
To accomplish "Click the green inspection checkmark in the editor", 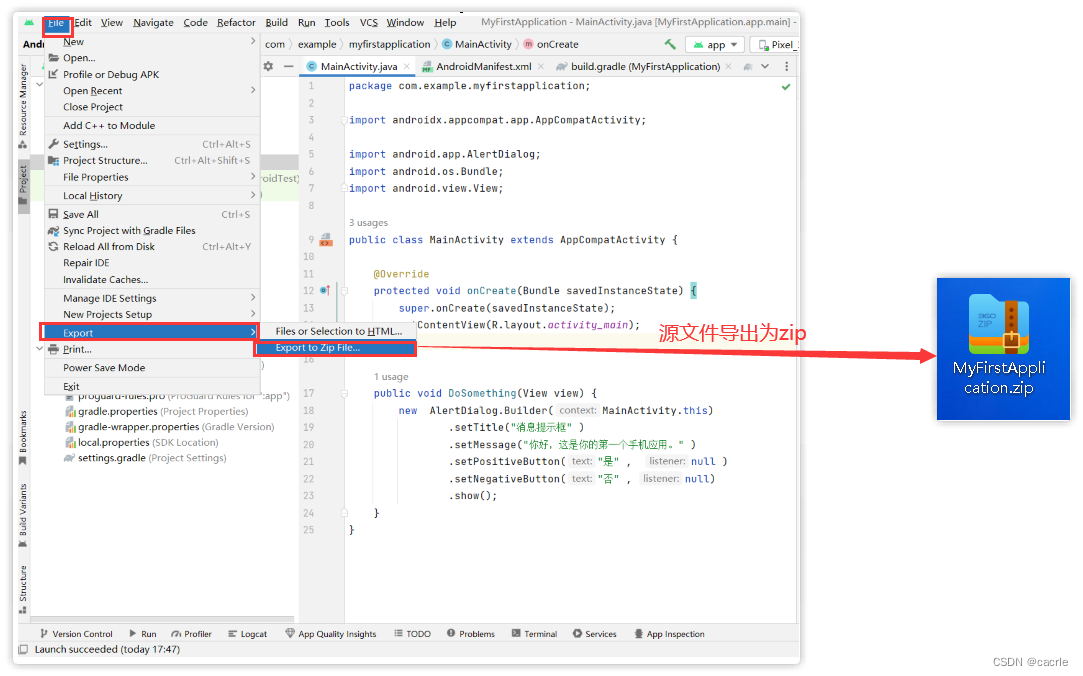I will [785, 87].
